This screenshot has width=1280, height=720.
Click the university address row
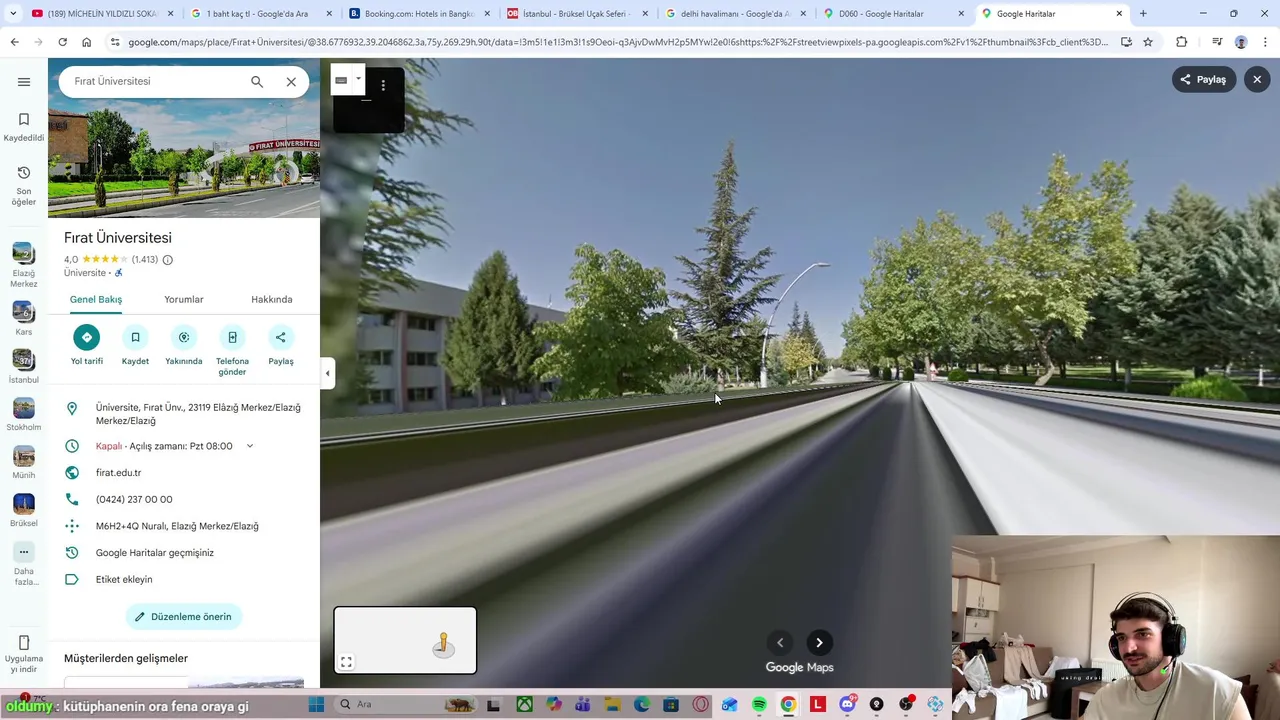[184, 414]
